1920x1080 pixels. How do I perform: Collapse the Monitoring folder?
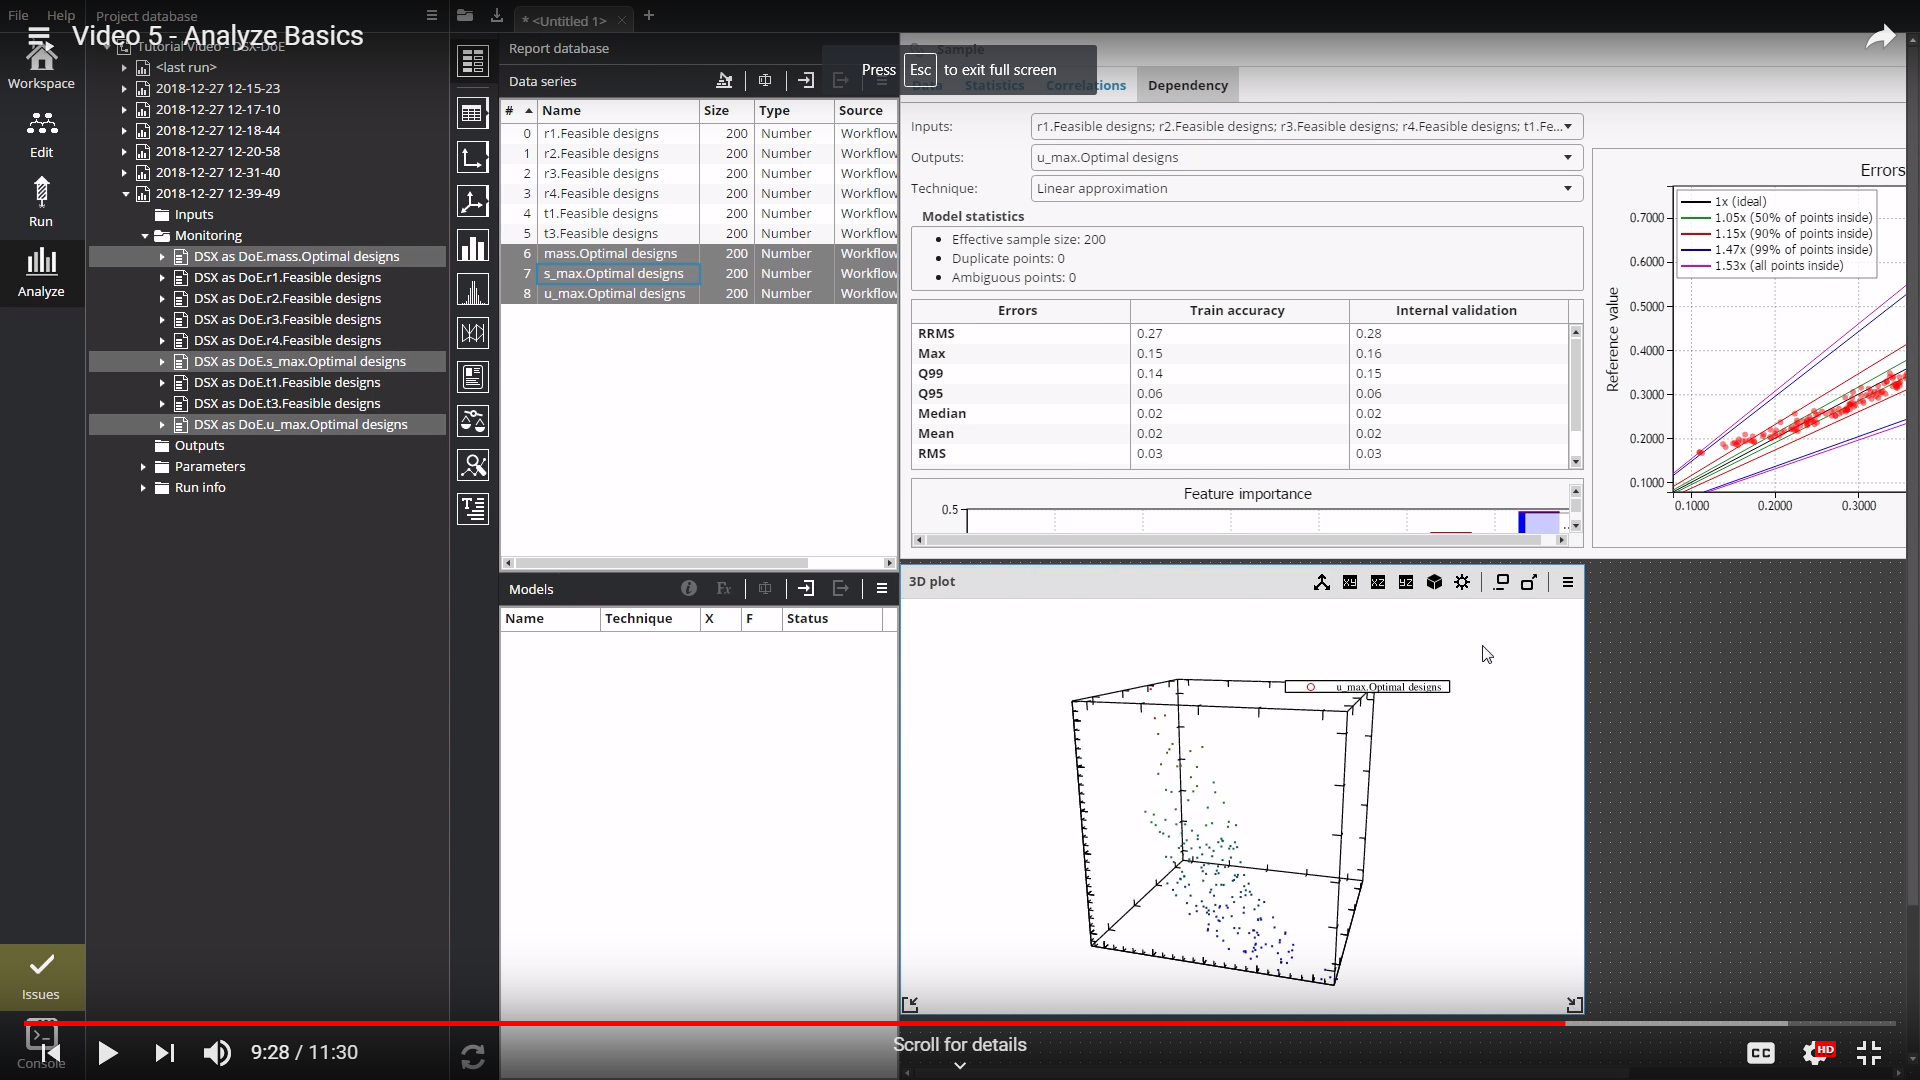tap(144, 235)
